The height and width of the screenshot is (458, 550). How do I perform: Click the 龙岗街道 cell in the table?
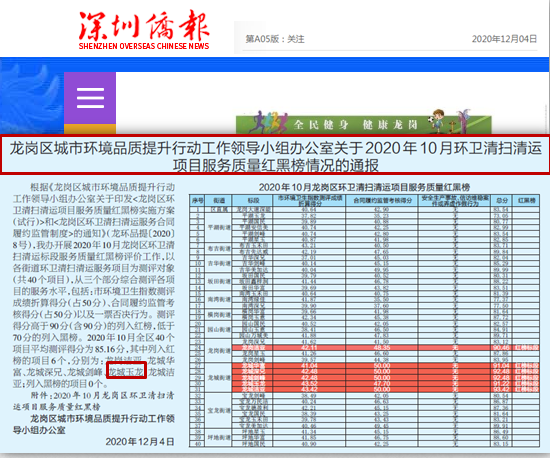click(219, 350)
